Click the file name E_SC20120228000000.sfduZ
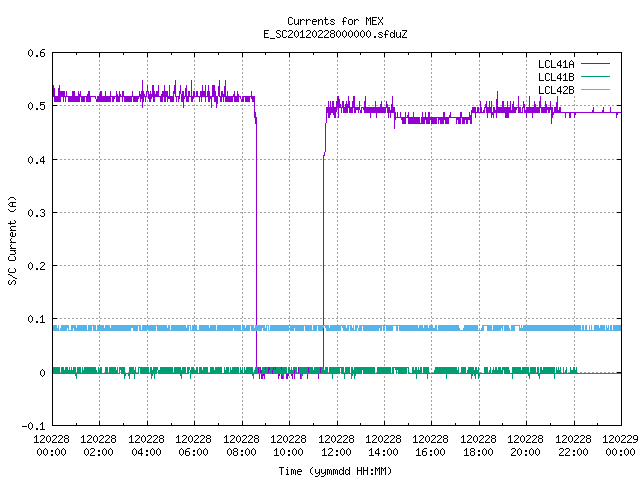The height and width of the screenshot is (480, 640). click(335, 34)
